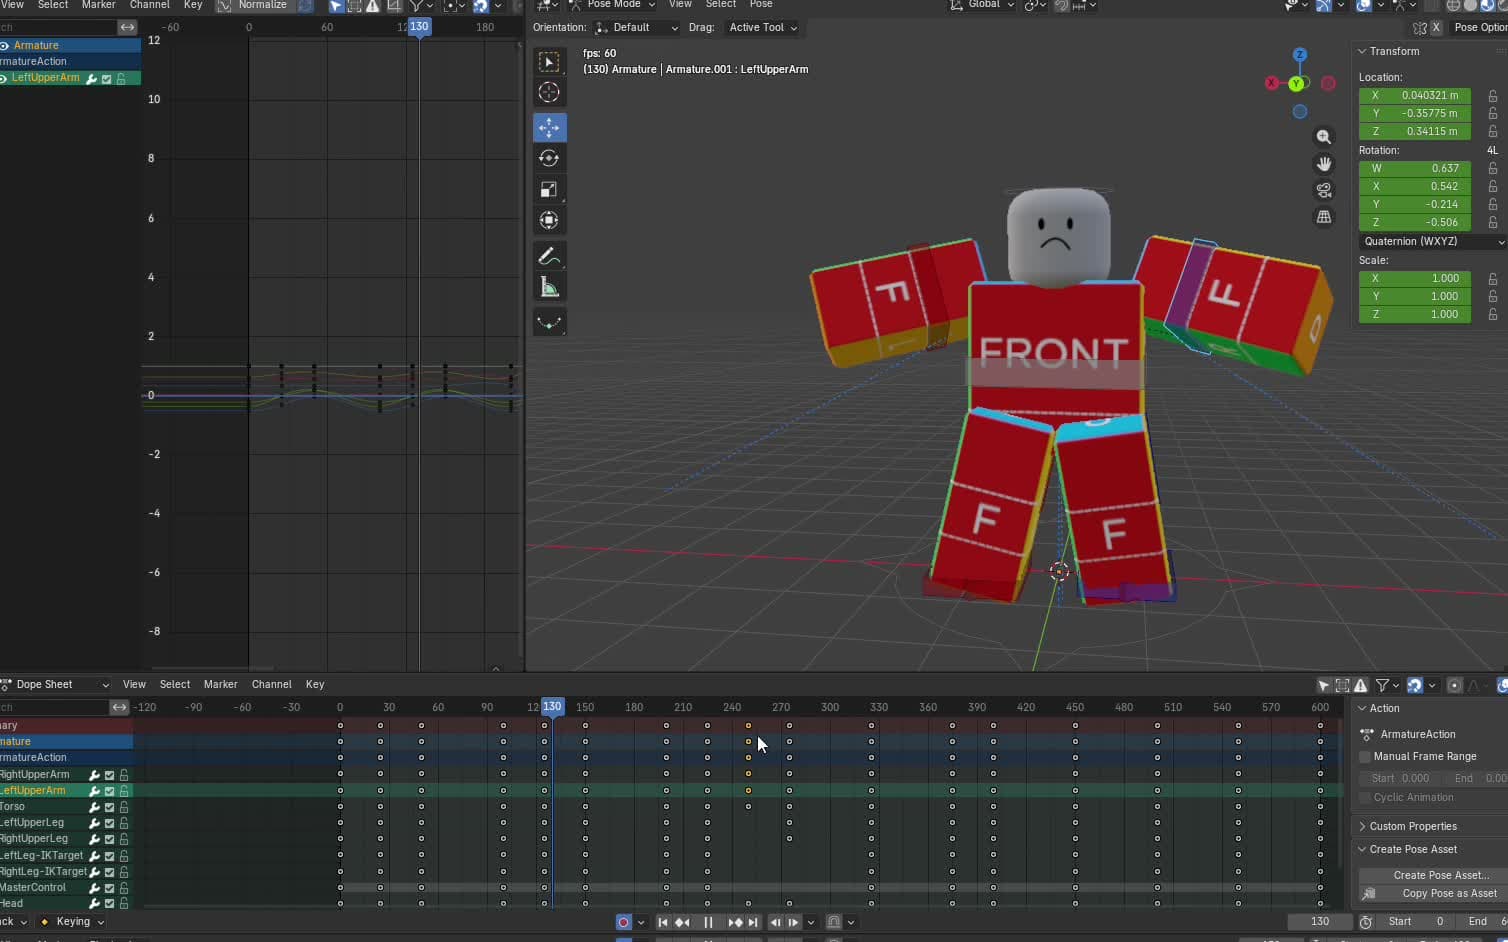Click the wrench icon on the MasterControl channel
The width and height of the screenshot is (1508, 942).
[95, 888]
